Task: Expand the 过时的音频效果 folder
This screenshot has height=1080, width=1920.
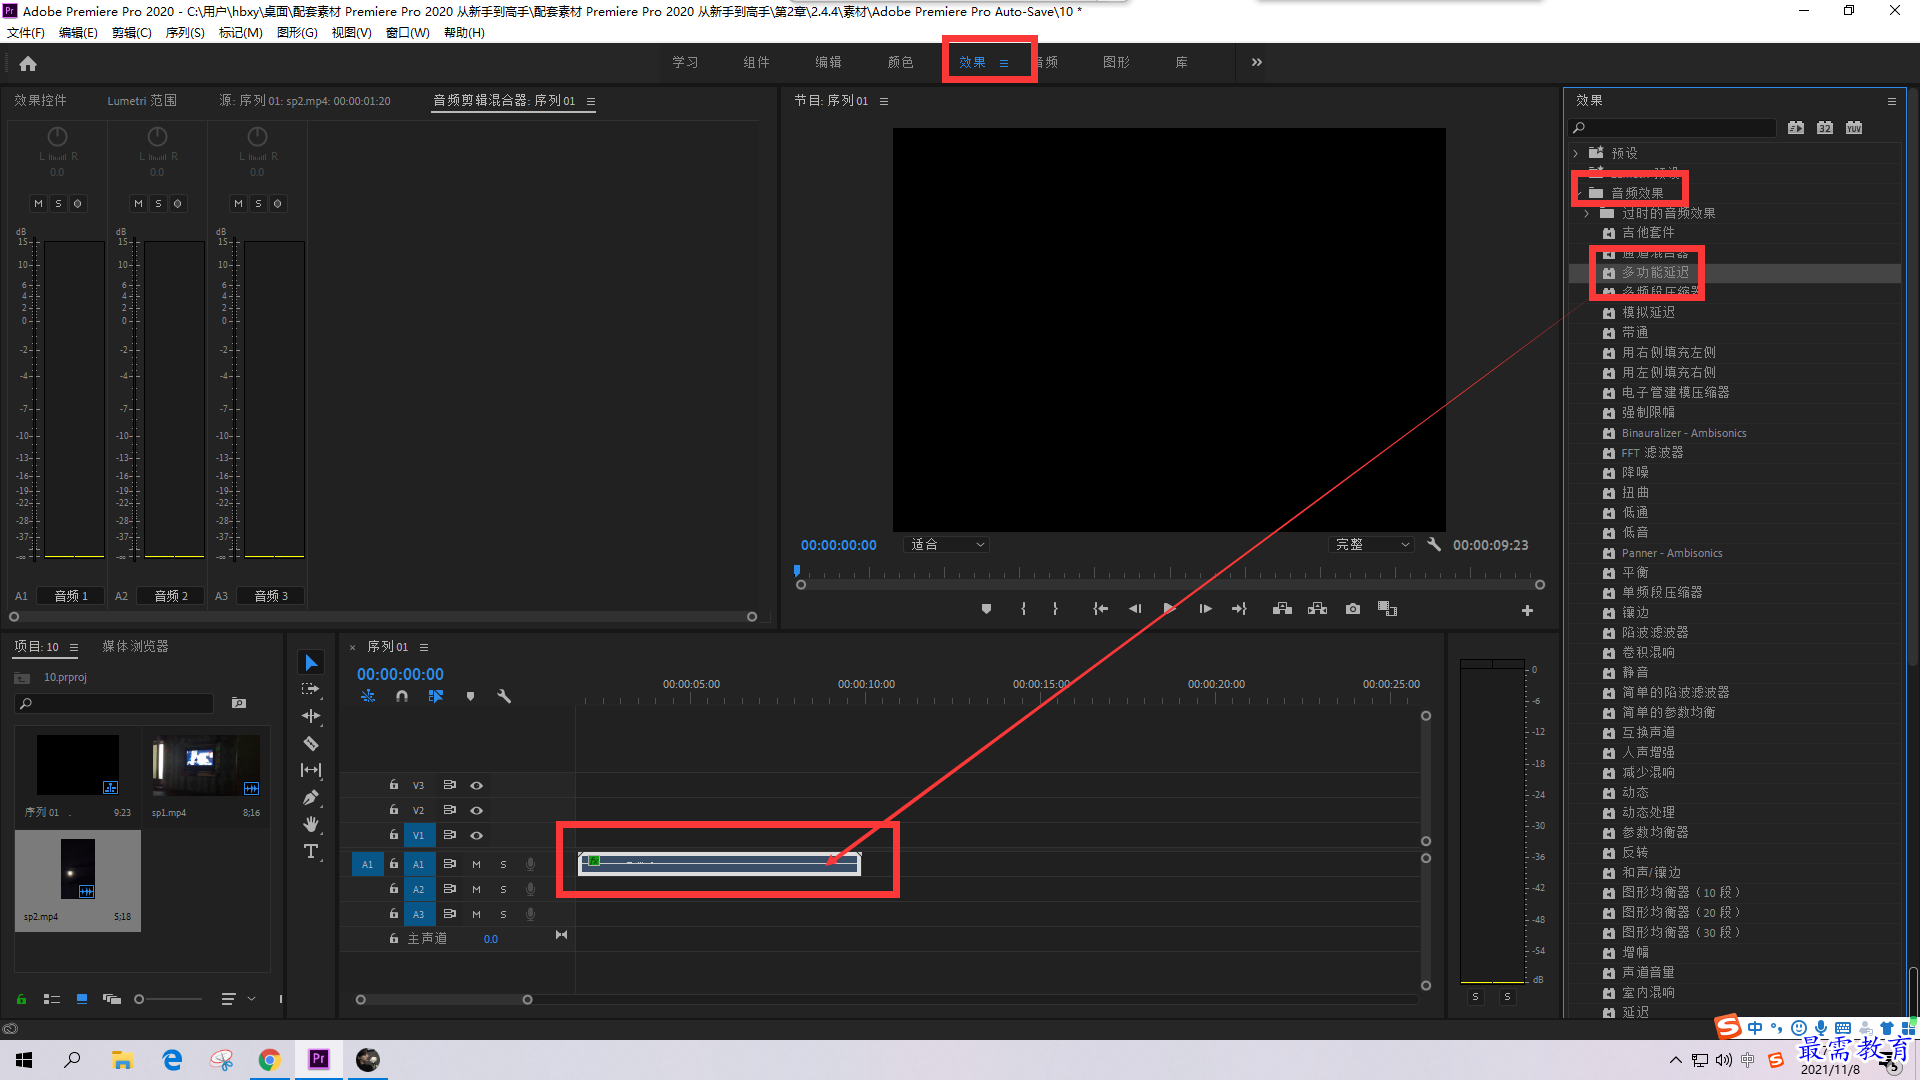Action: click(x=1587, y=213)
